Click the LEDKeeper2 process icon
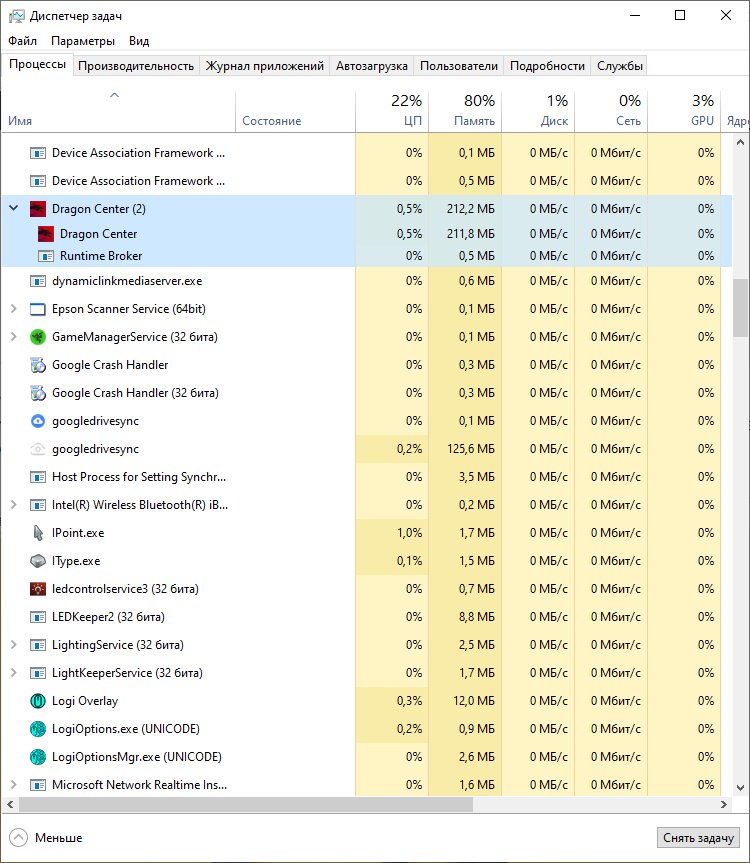The height and width of the screenshot is (863, 750). click(x=37, y=617)
